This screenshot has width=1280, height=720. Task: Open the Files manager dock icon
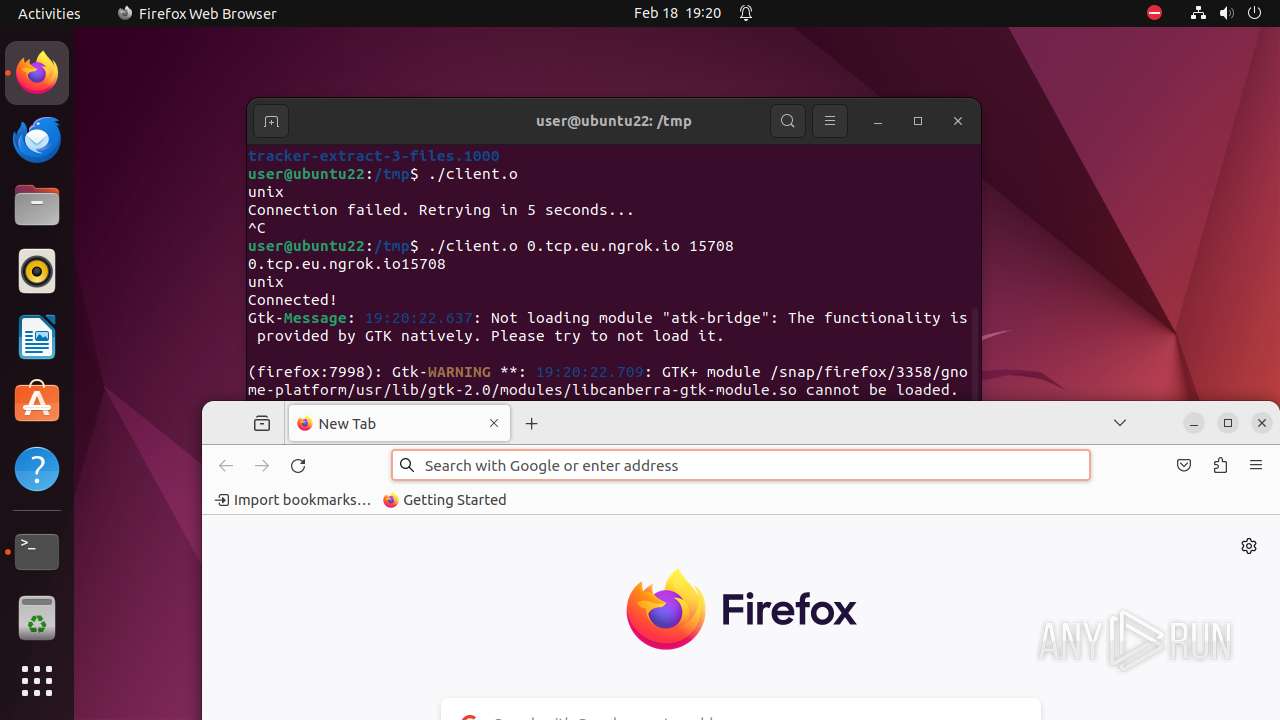click(37, 205)
